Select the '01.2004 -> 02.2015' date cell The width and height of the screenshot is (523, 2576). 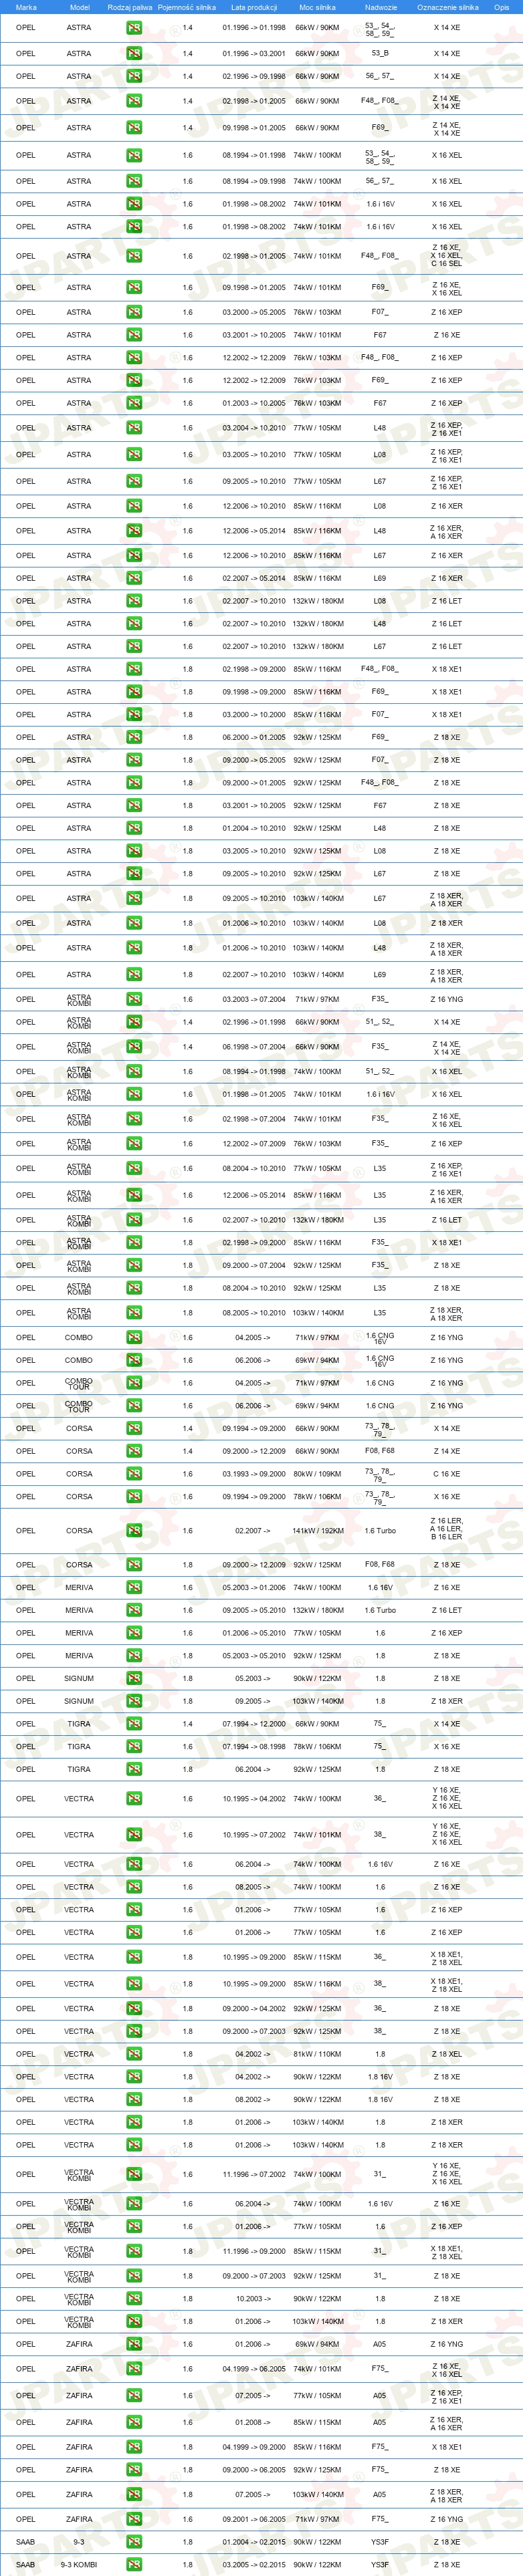[254, 2542]
